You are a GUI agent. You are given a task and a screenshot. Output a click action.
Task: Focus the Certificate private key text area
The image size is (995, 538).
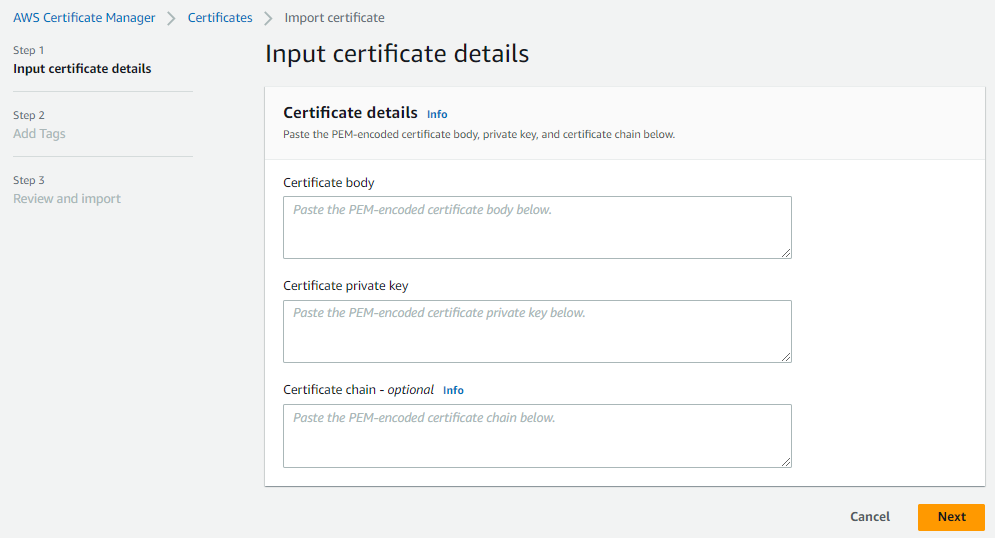pos(537,331)
